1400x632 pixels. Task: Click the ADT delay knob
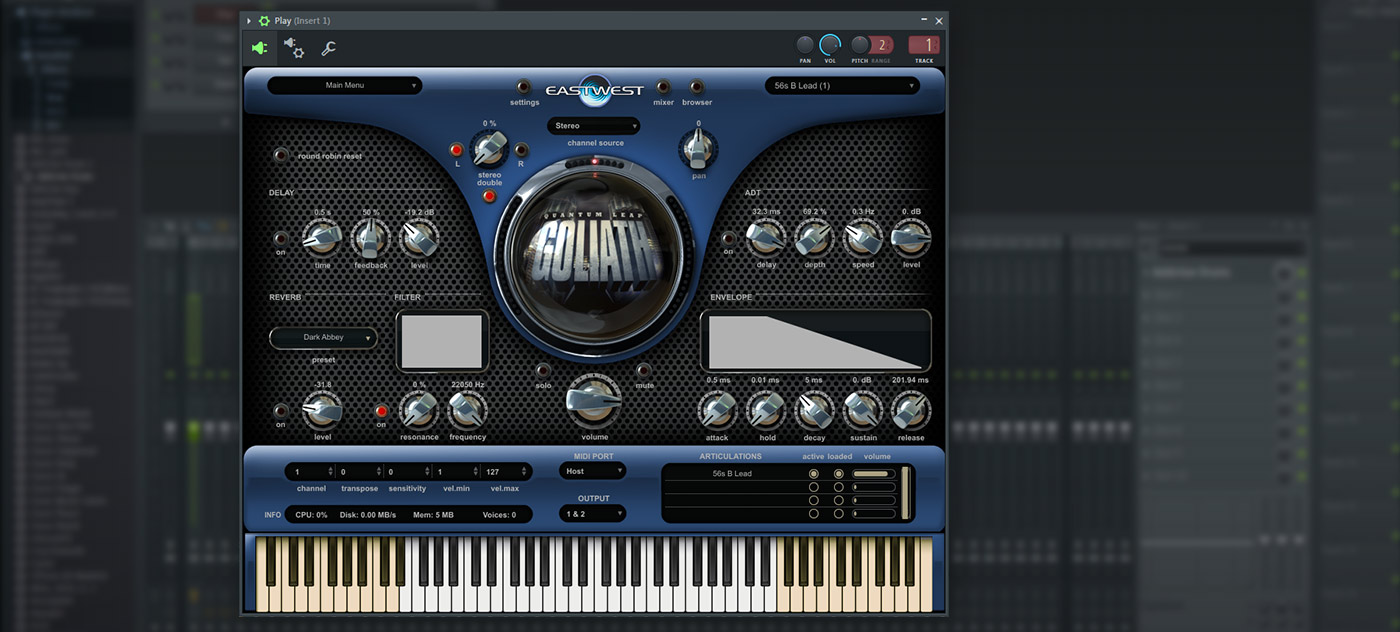click(x=766, y=238)
